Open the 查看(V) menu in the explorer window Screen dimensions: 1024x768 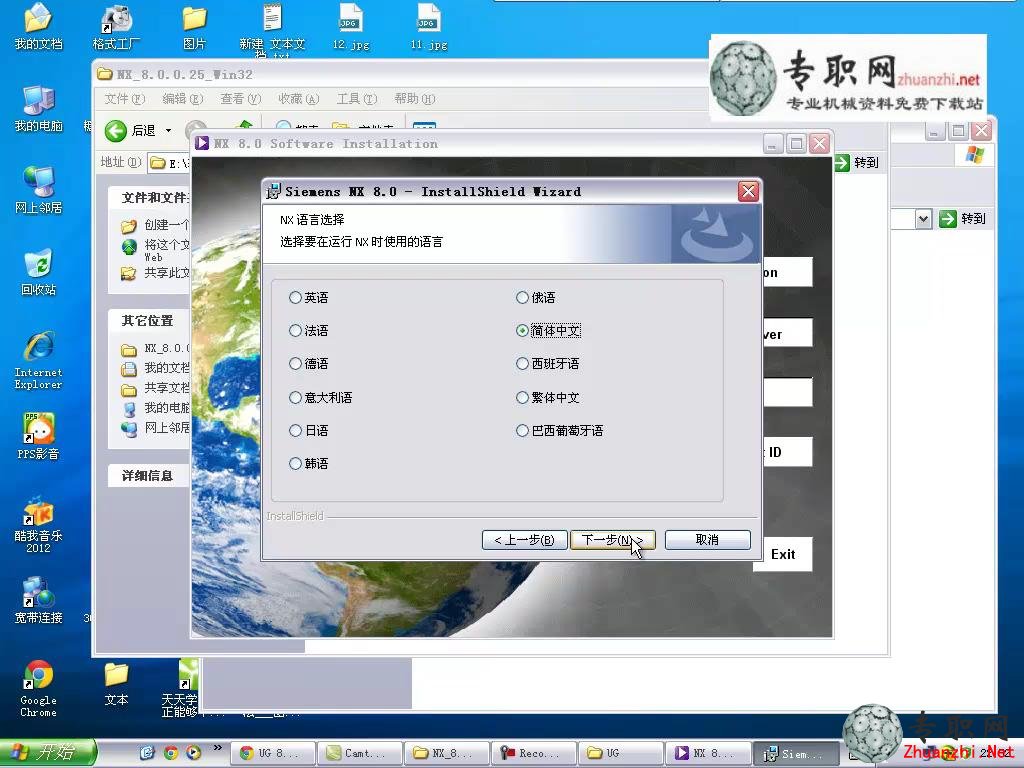tap(240, 99)
